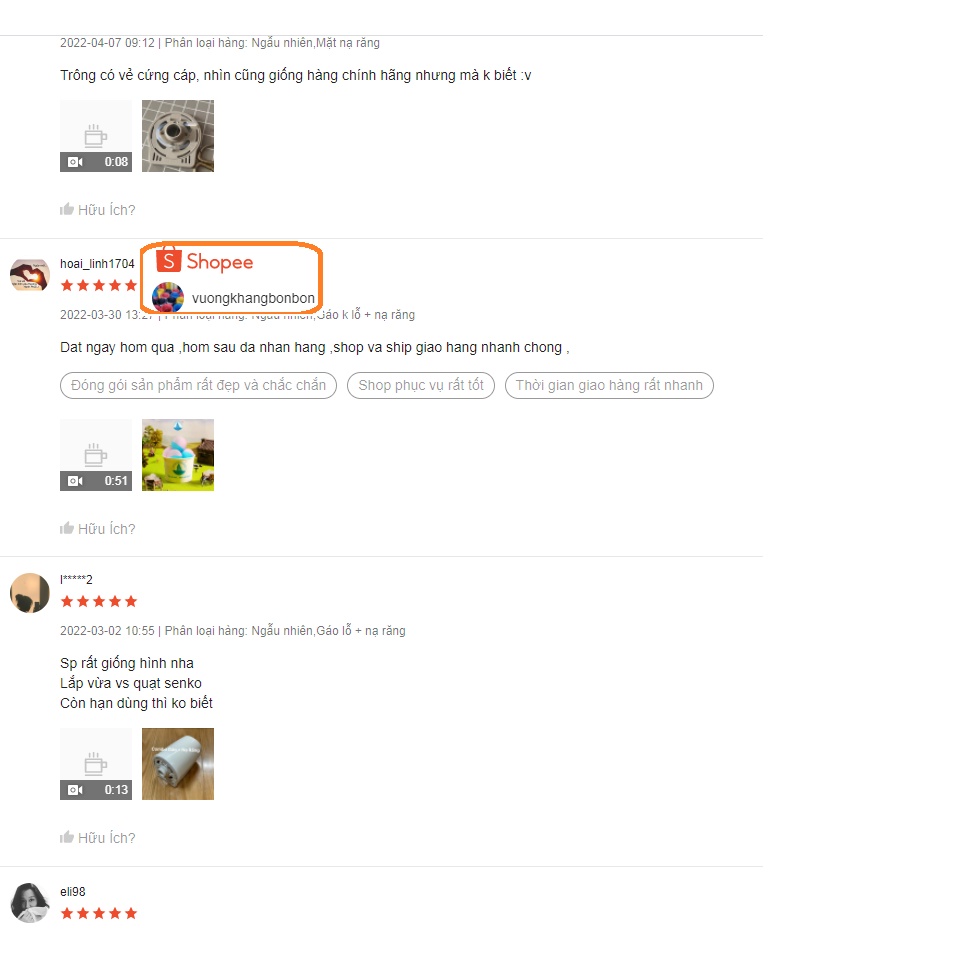The width and height of the screenshot is (967, 967).
Task: Mark the first review as Hữu Ích
Action: [97, 210]
